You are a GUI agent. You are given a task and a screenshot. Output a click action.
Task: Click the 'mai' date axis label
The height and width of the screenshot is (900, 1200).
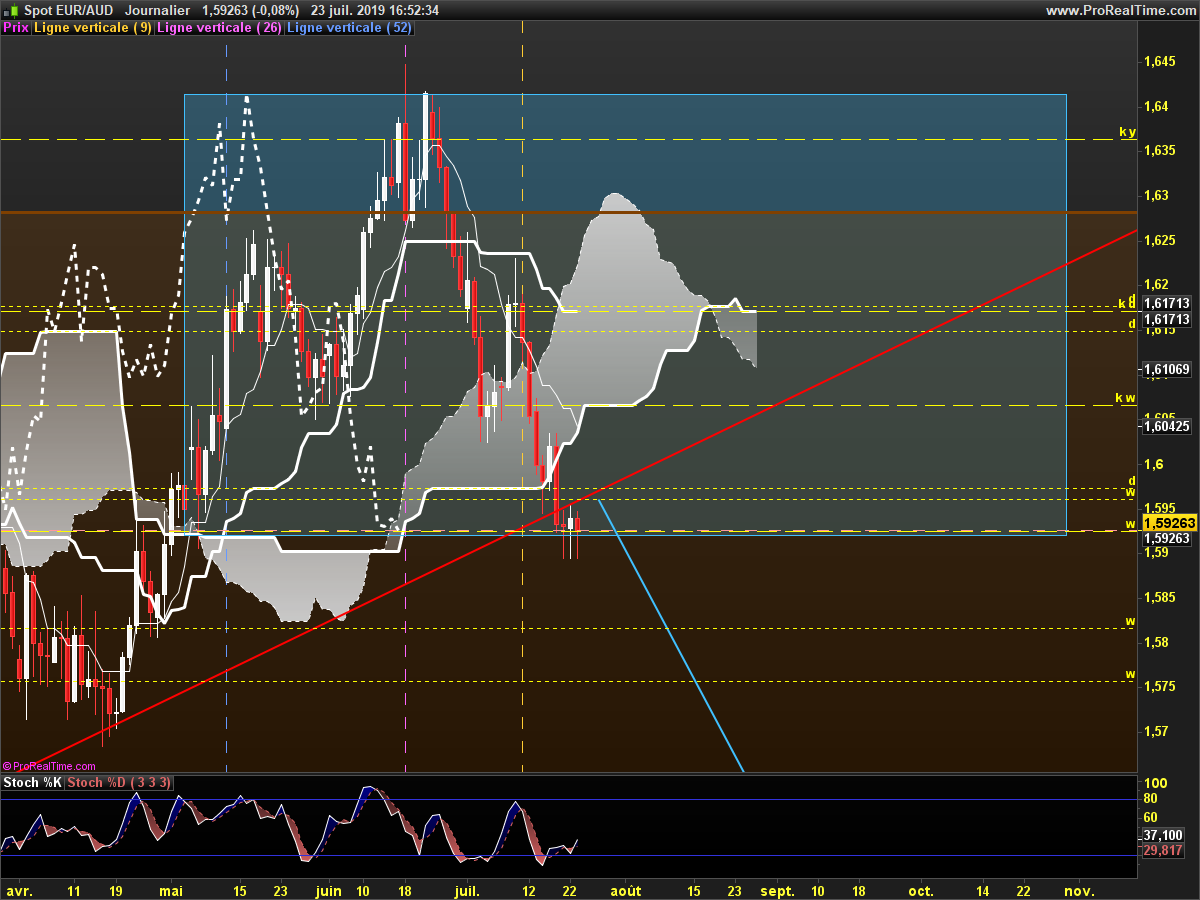point(172,890)
